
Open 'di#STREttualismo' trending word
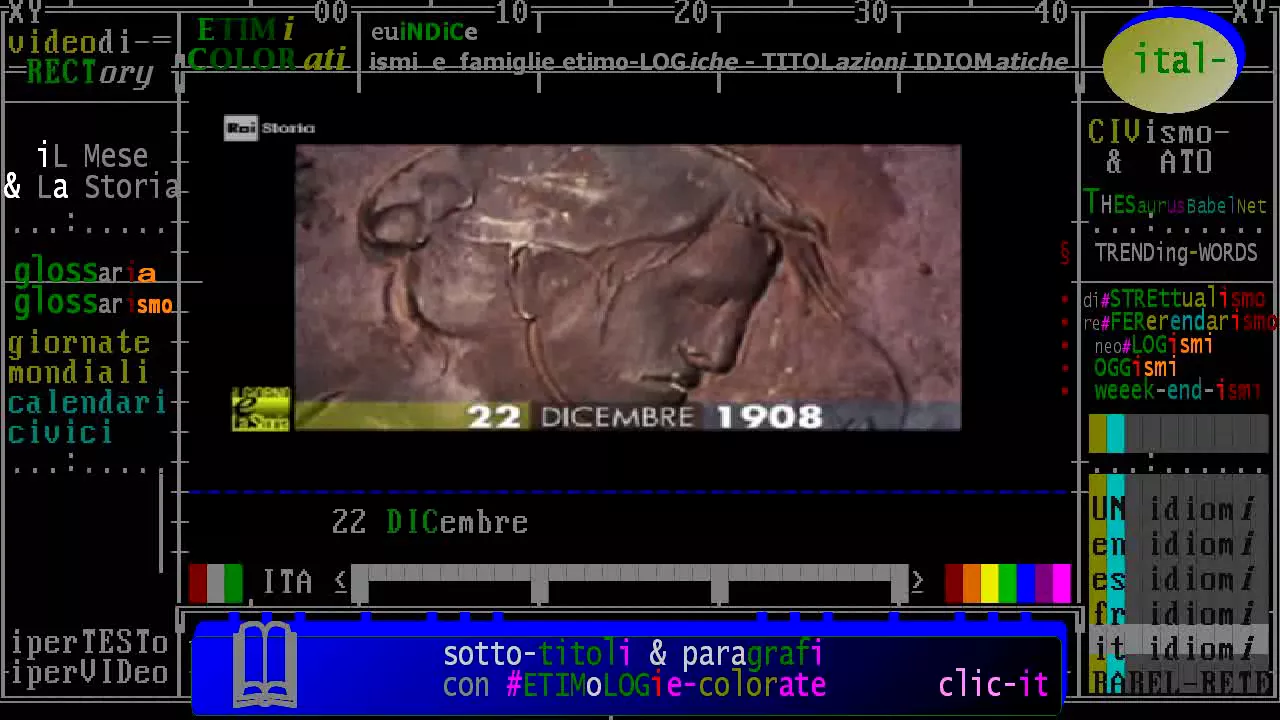pyautogui.click(x=1174, y=298)
